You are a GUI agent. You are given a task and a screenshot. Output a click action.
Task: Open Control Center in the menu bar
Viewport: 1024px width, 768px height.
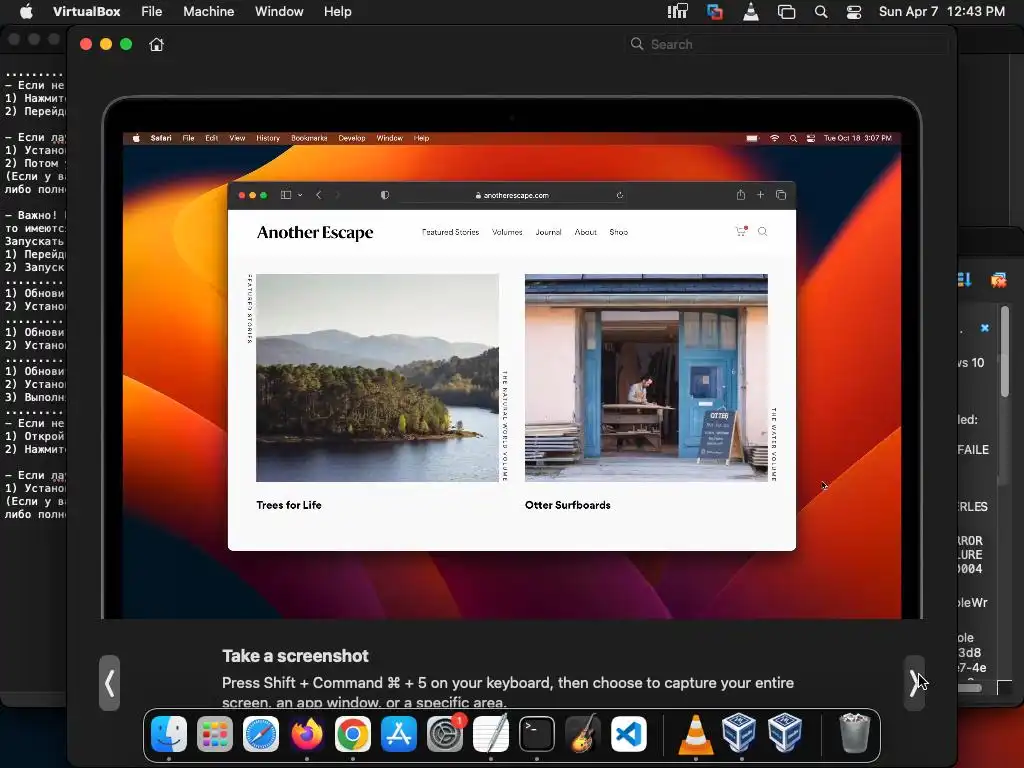coord(854,12)
